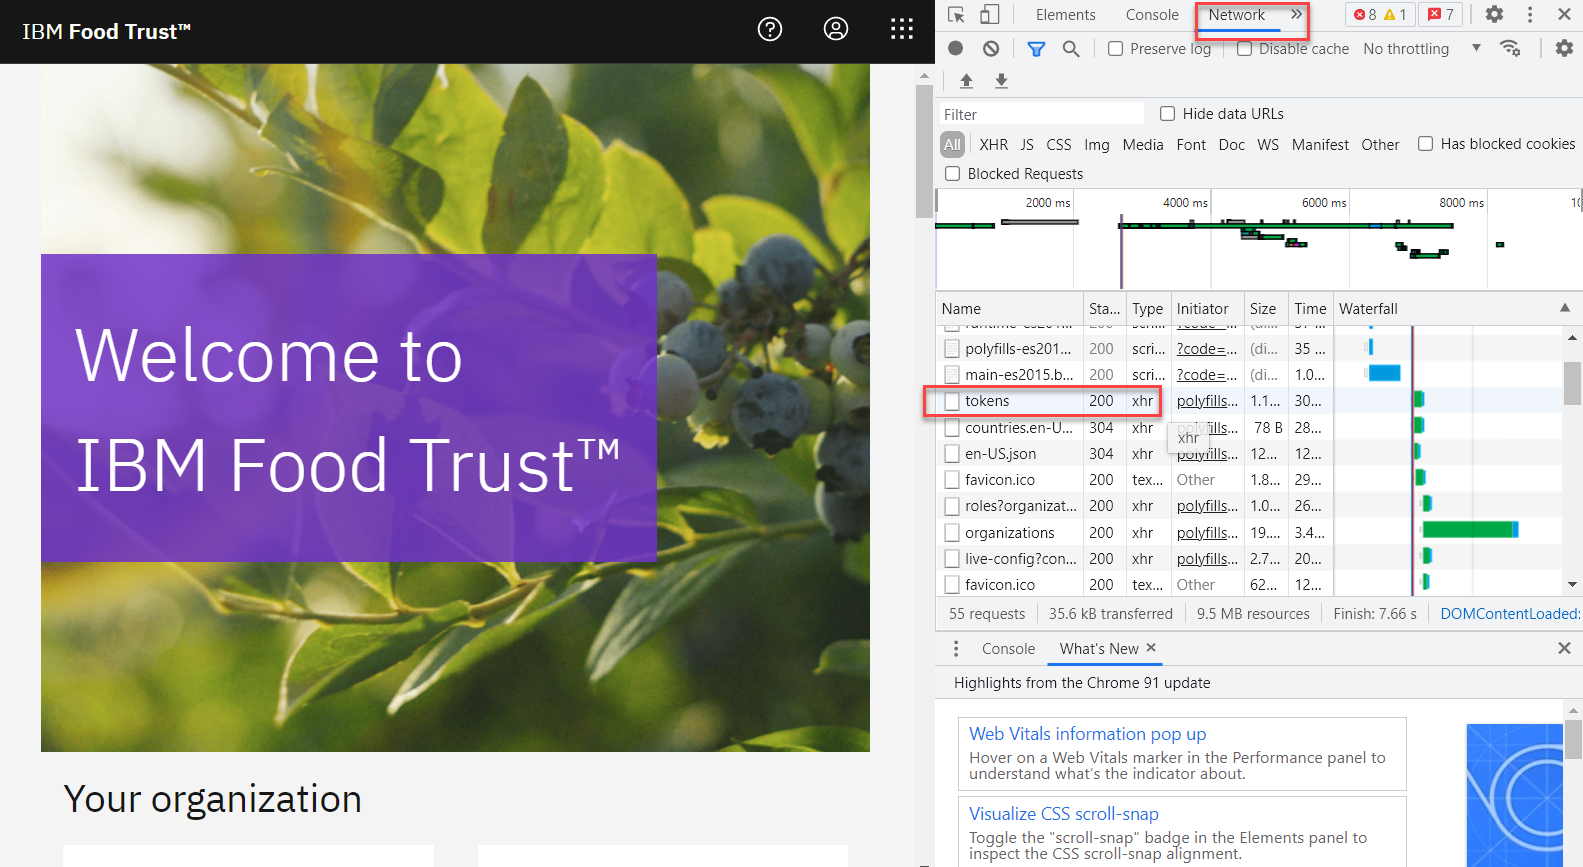Enable the Disable cache checkbox
The image size is (1583, 867).
click(x=1244, y=48)
